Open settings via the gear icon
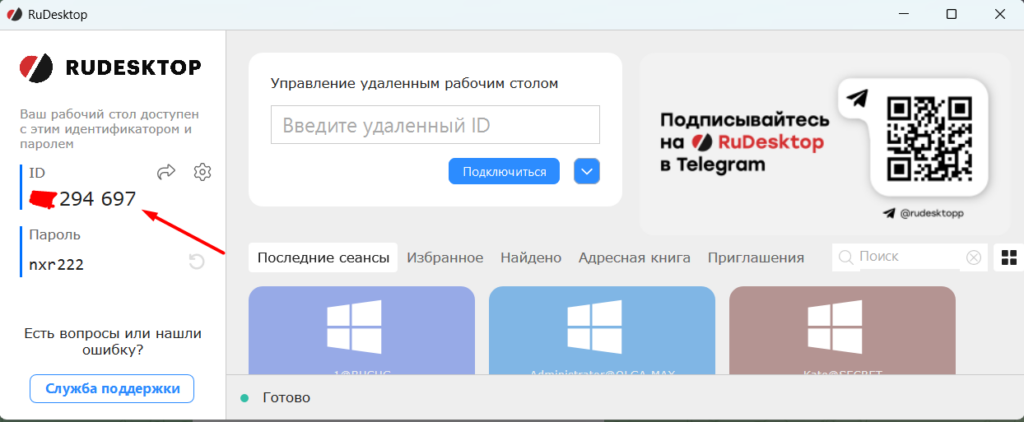Screen dimensions: 1024x422 click(202, 172)
